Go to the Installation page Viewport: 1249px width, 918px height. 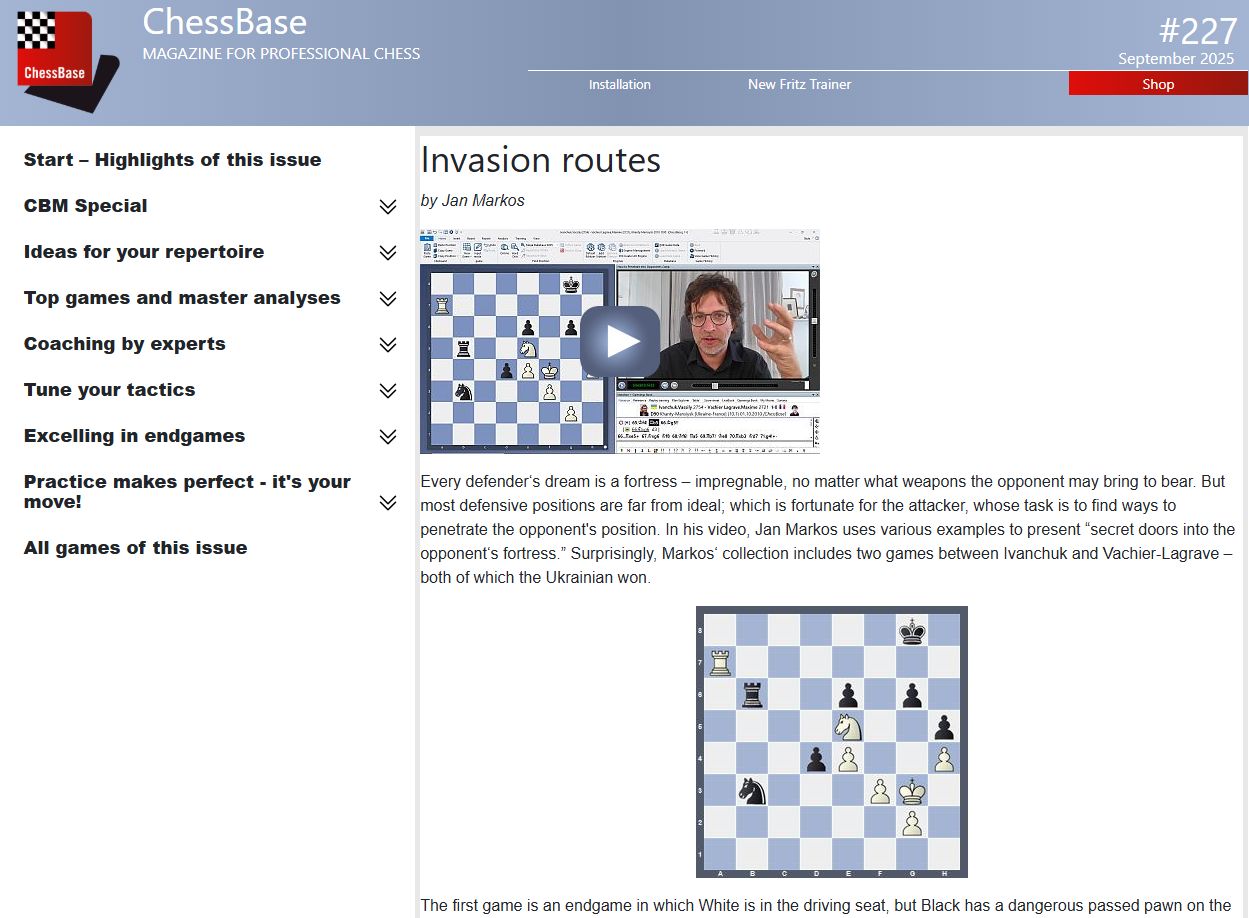tap(619, 85)
